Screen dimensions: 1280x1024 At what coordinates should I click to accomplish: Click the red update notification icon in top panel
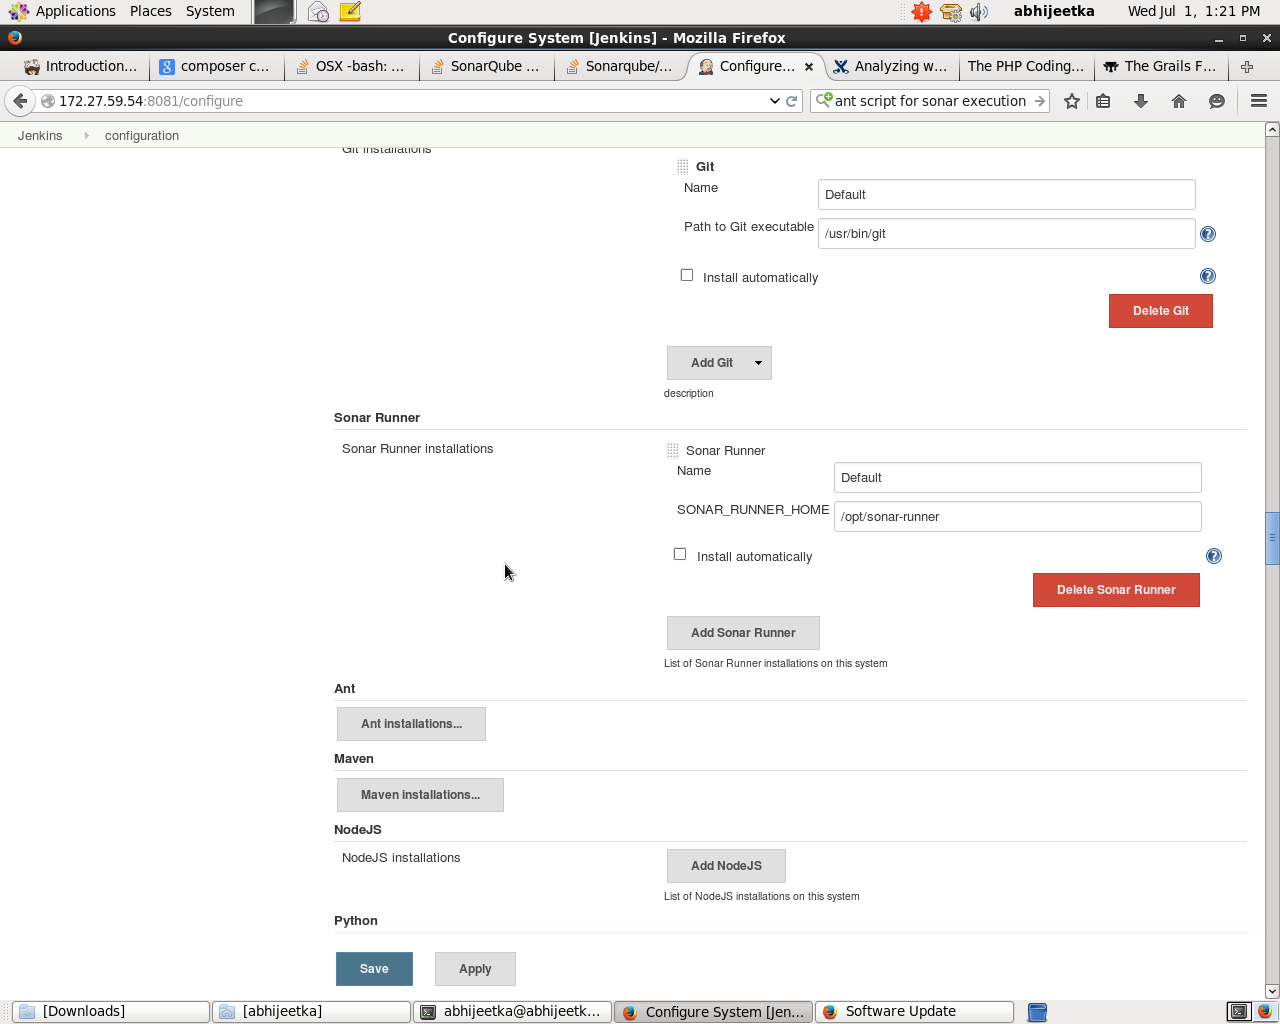click(x=922, y=12)
